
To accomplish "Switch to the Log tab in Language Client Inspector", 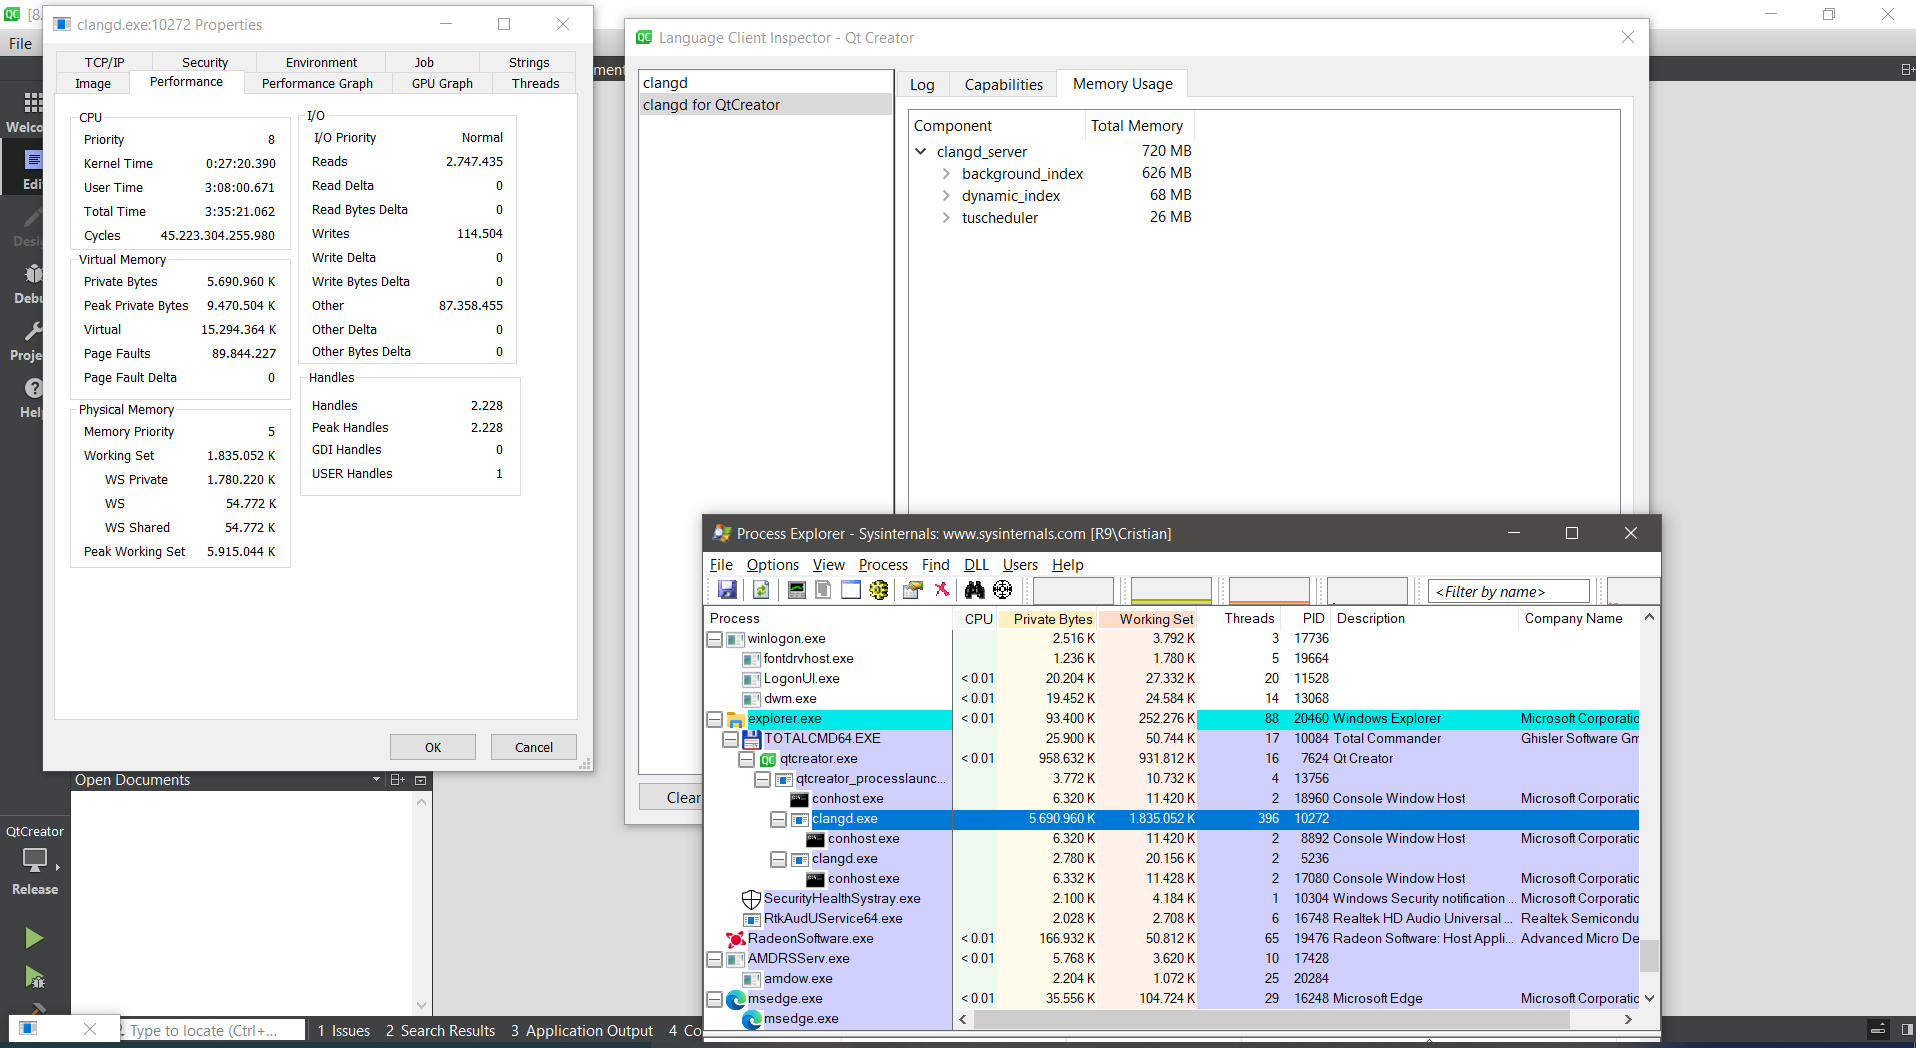I will click(x=922, y=85).
